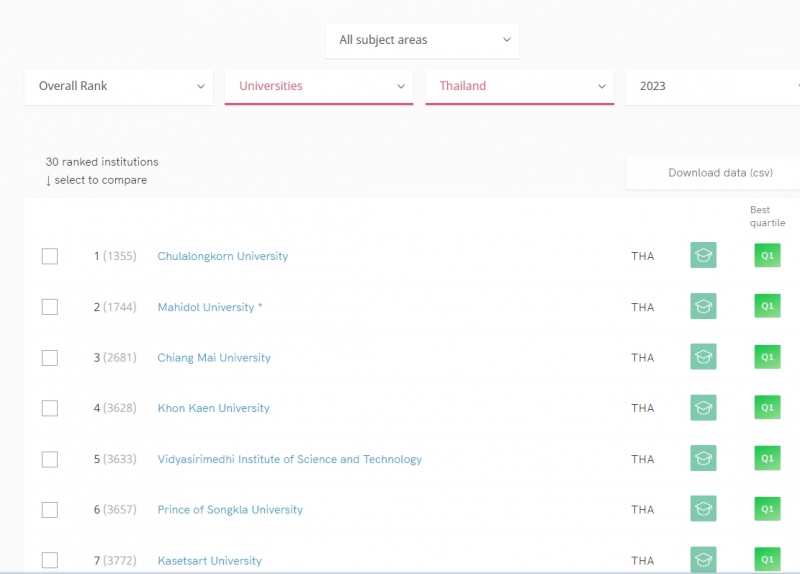Open the Chulalongkorn University link
The height and width of the screenshot is (574, 800).
tap(222, 256)
